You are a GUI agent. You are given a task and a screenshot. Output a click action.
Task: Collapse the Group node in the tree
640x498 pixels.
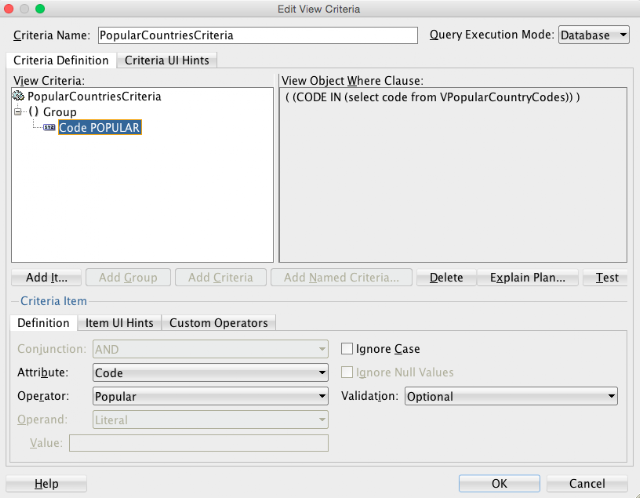point(18,111)
